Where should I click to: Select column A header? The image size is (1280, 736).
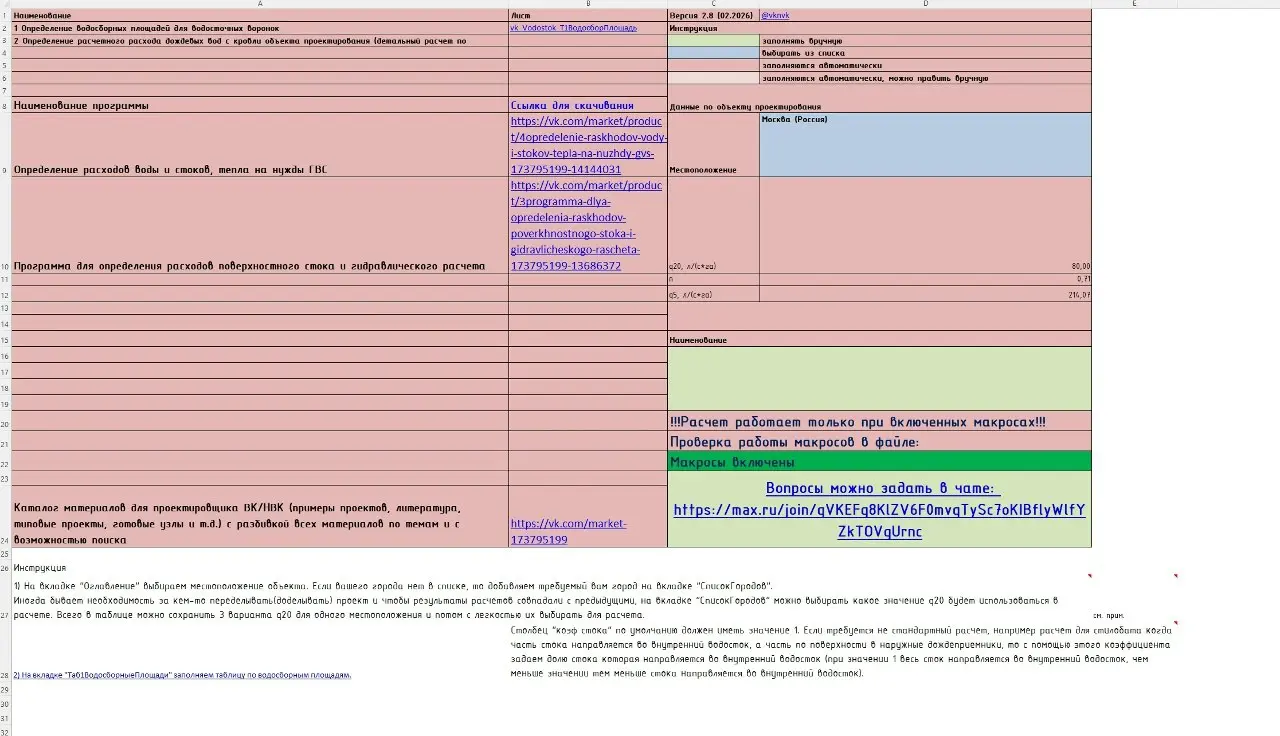[x=260, y=4]
